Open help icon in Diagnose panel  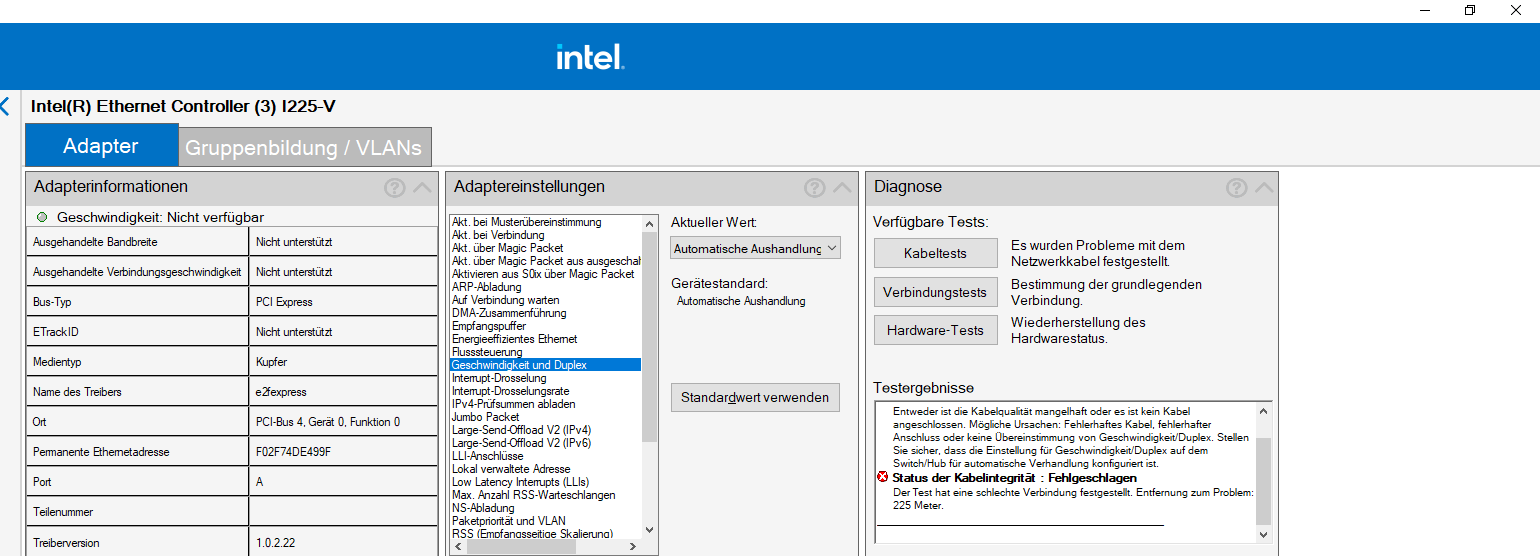[1236, 187]
